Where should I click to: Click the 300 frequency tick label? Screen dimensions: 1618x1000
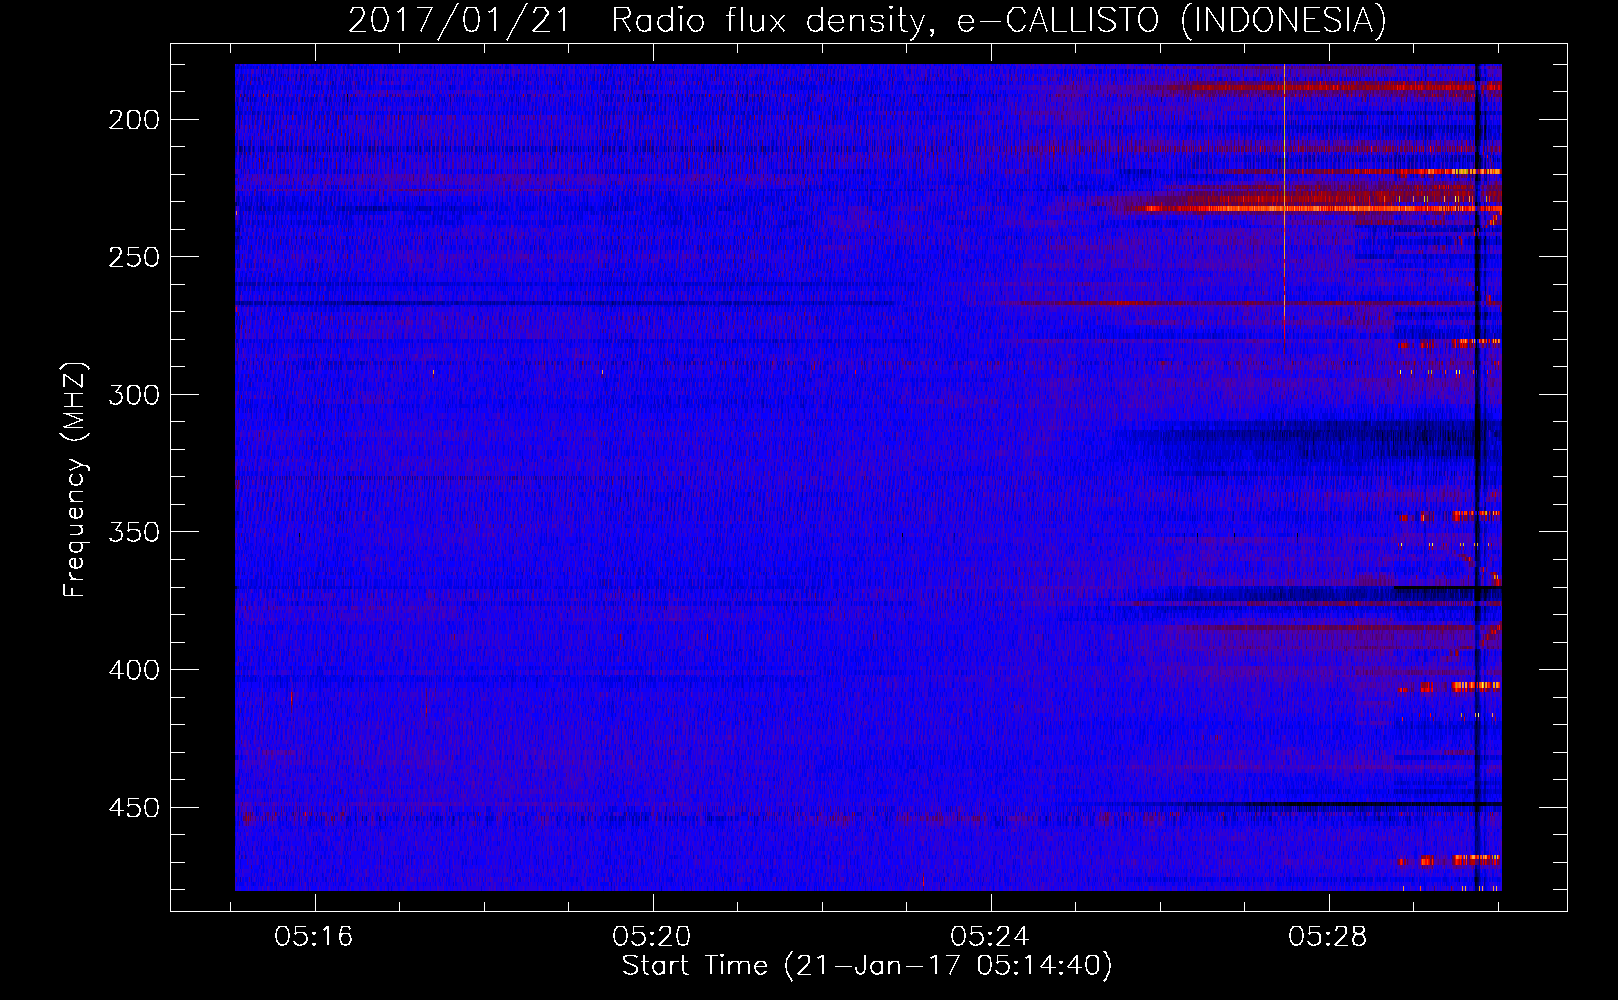[x=133, y=395]
